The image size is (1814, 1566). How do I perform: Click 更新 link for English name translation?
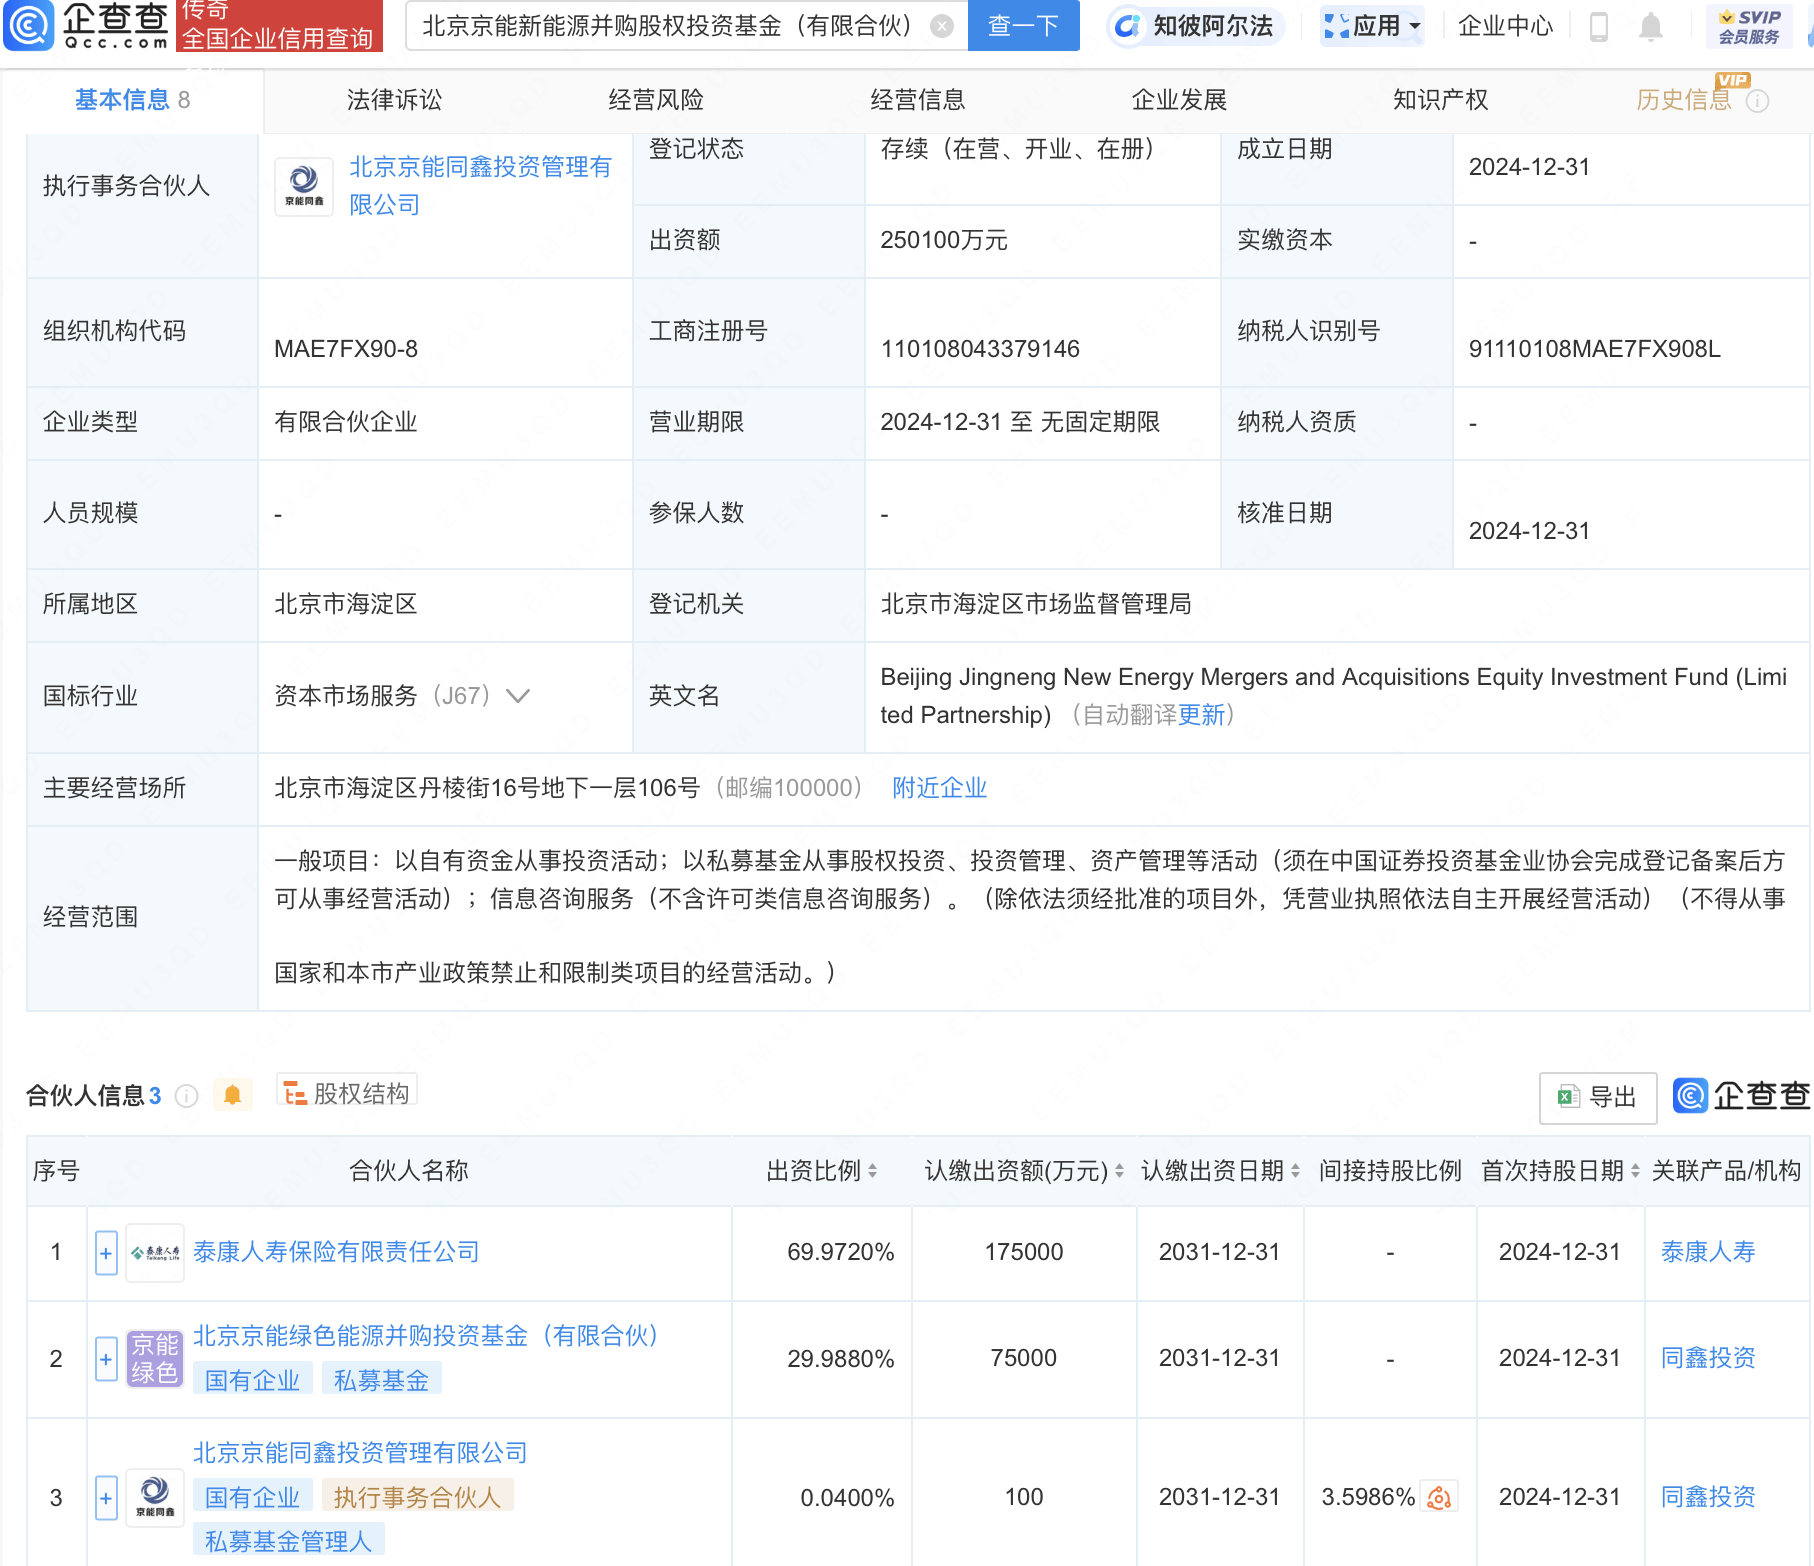click(x=1201, y=715)
